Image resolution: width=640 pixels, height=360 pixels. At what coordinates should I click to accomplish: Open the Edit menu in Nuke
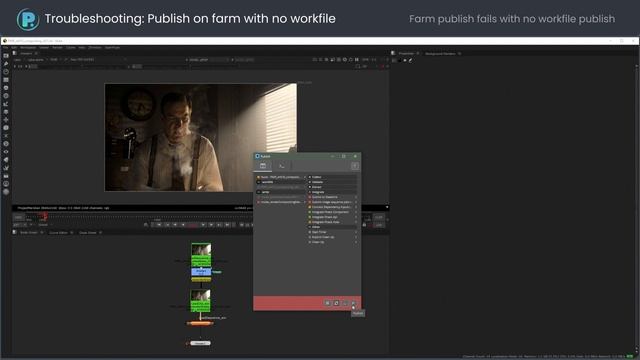14,48
